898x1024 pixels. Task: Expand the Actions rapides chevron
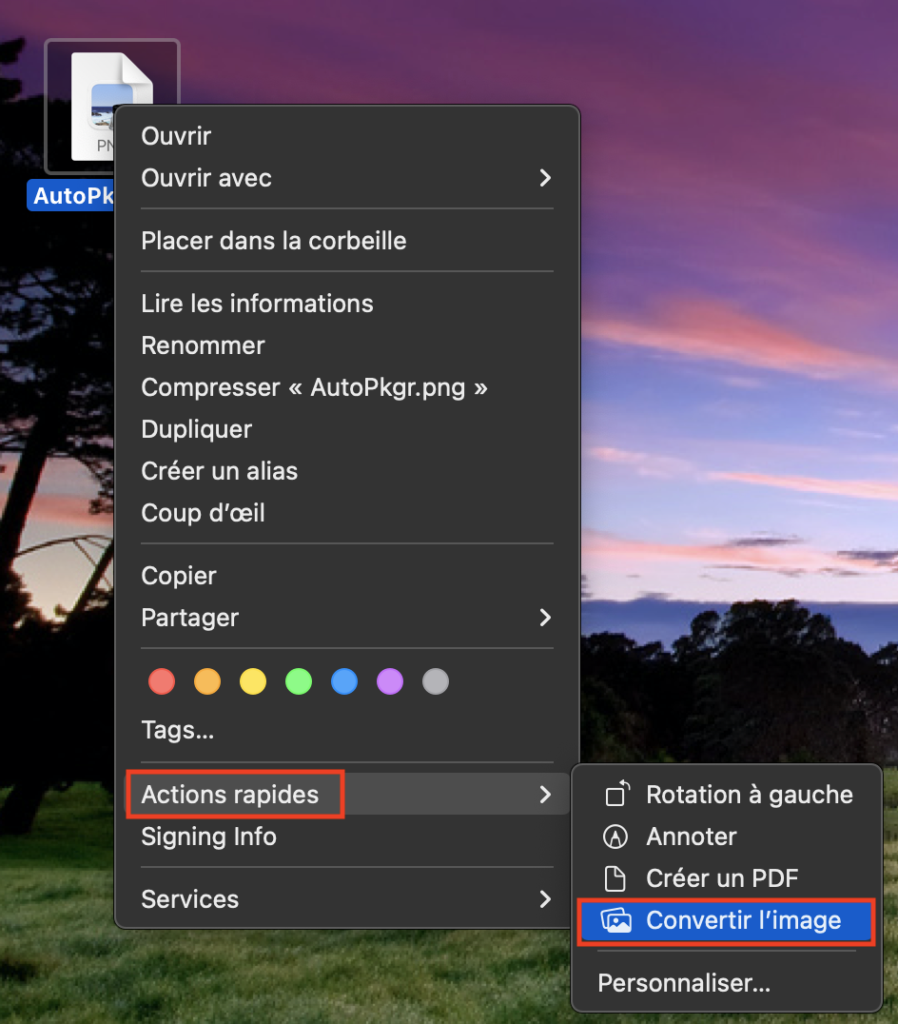coord(545,794)
